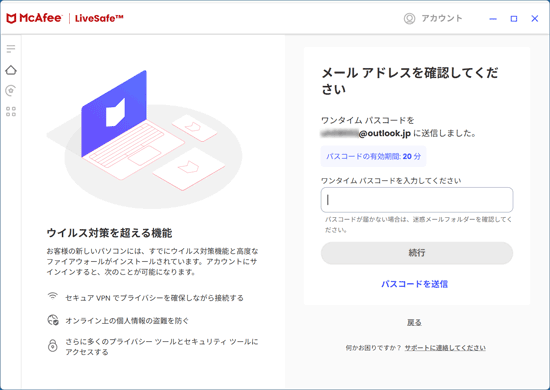Click the ウイルス対策を超える機能 heading
This screenshot has width=550, height=390.
click(109, 233)
